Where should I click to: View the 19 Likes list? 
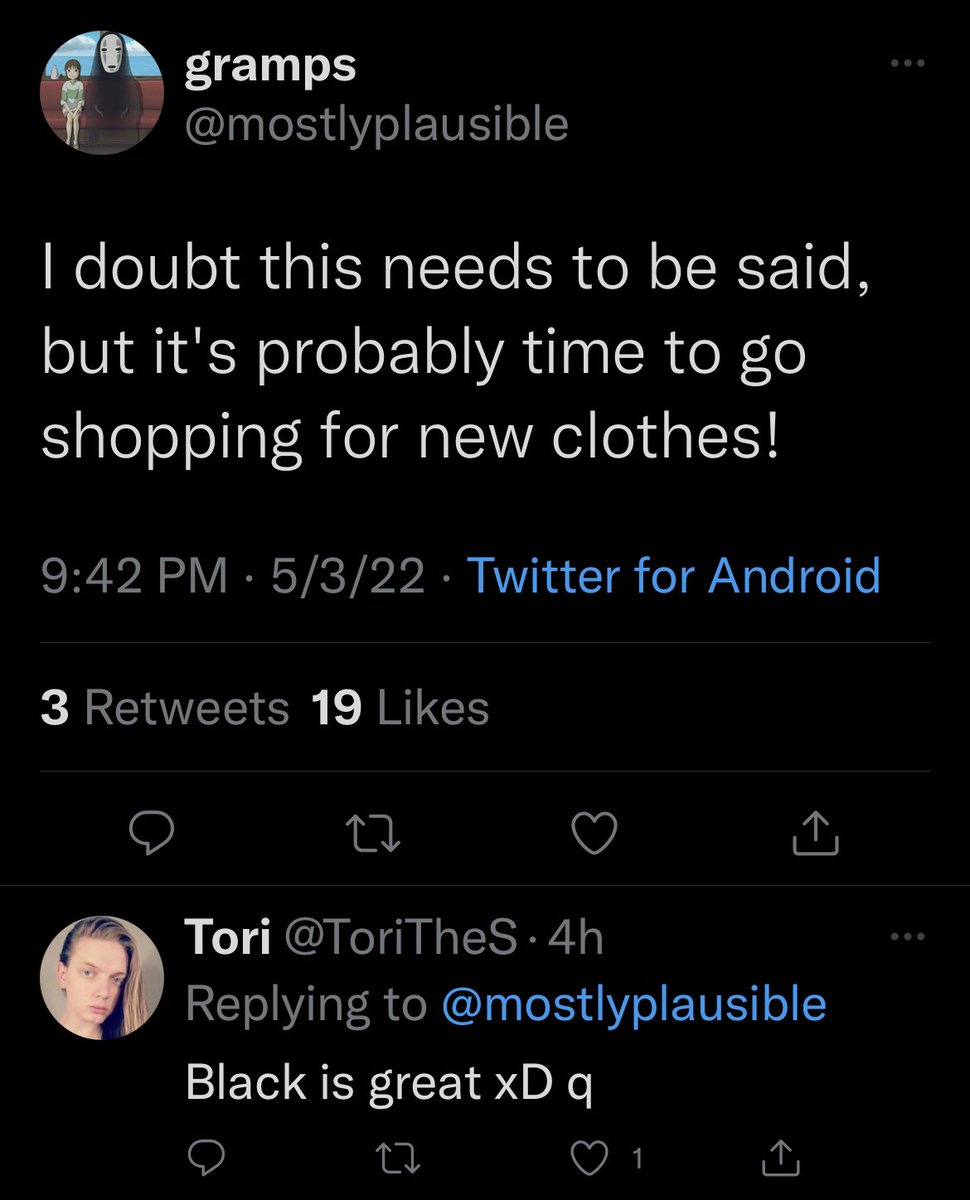tap(400, 708)
